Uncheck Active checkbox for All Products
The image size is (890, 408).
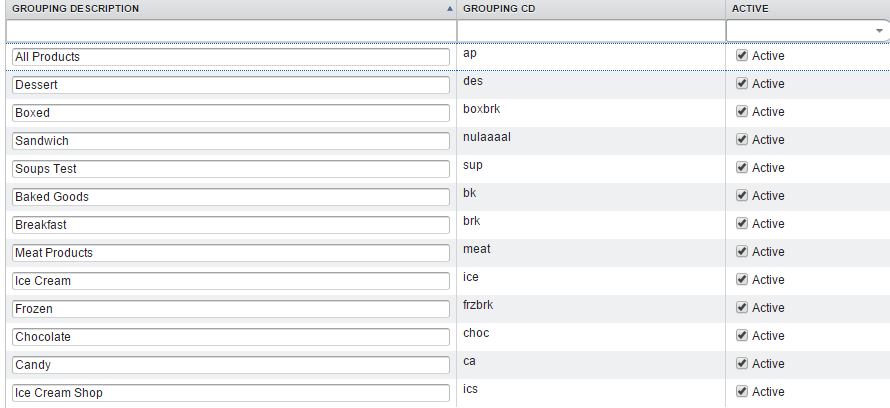[x=742, y=56]
